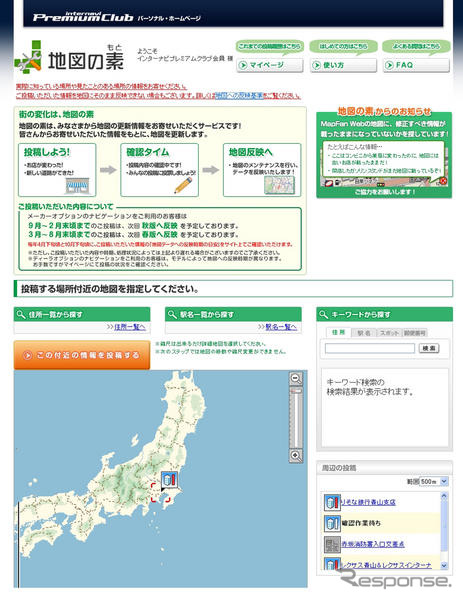Open the 範囲 500m dropdown
Viewport: 463px width, 600px height.
tap(434, 481)
